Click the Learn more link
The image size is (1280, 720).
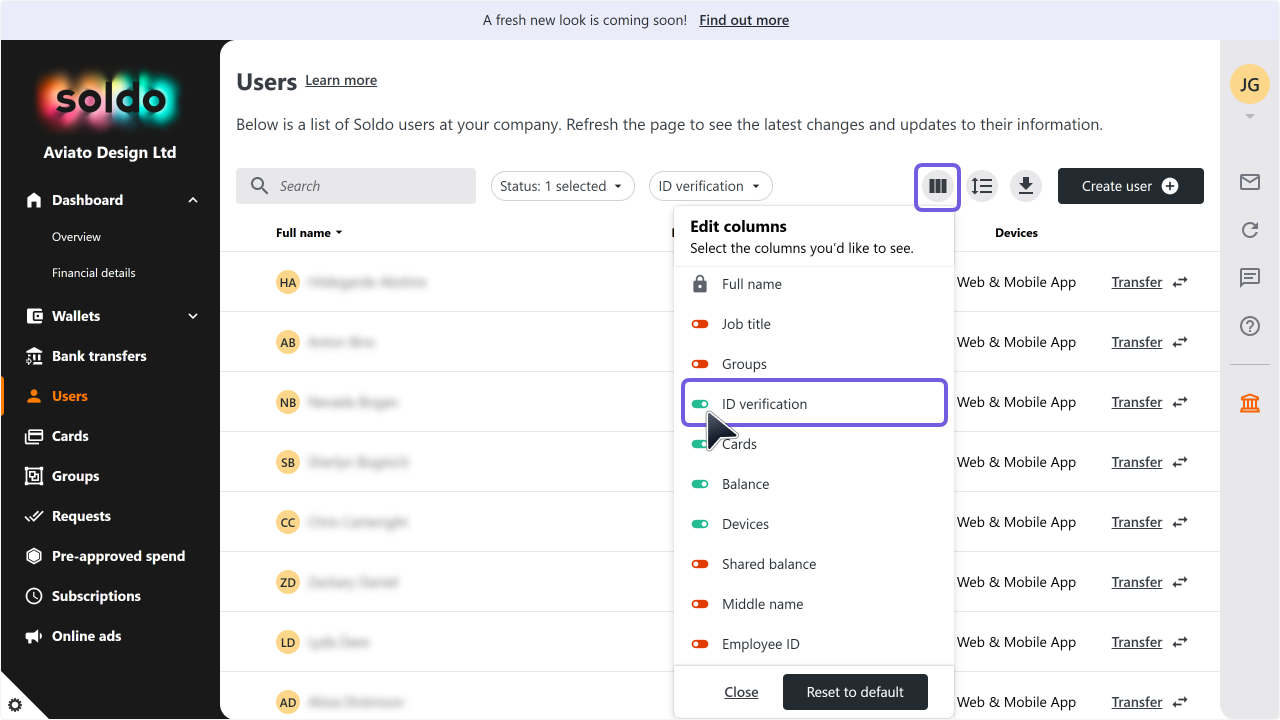(x=341, y=80)
